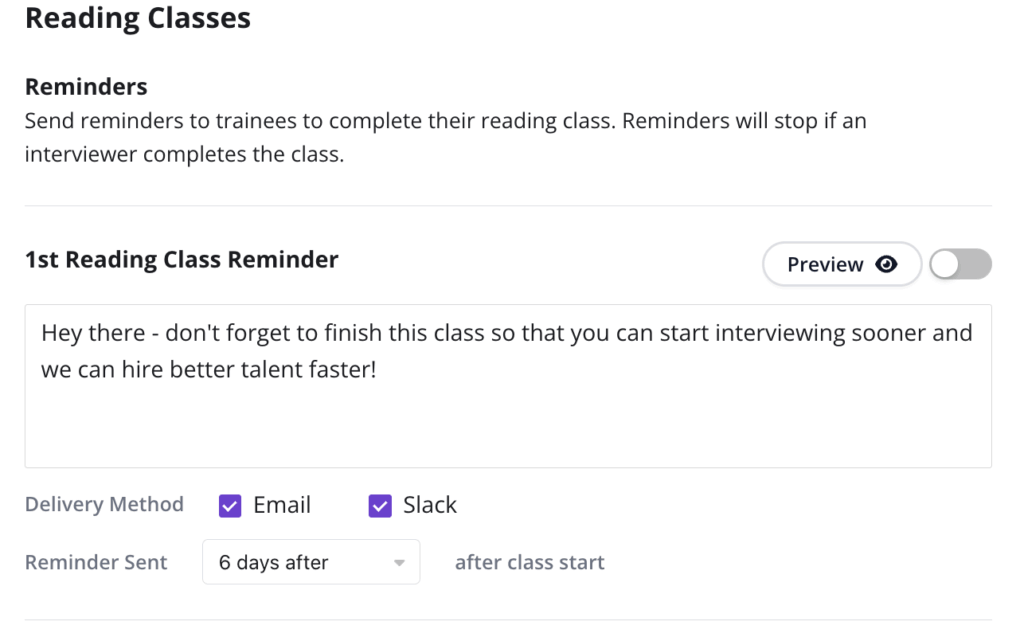Open the Preview of the reminder
Viewport: 1024px width, 637px height.
pyautogui.click(x=842, y=264)
